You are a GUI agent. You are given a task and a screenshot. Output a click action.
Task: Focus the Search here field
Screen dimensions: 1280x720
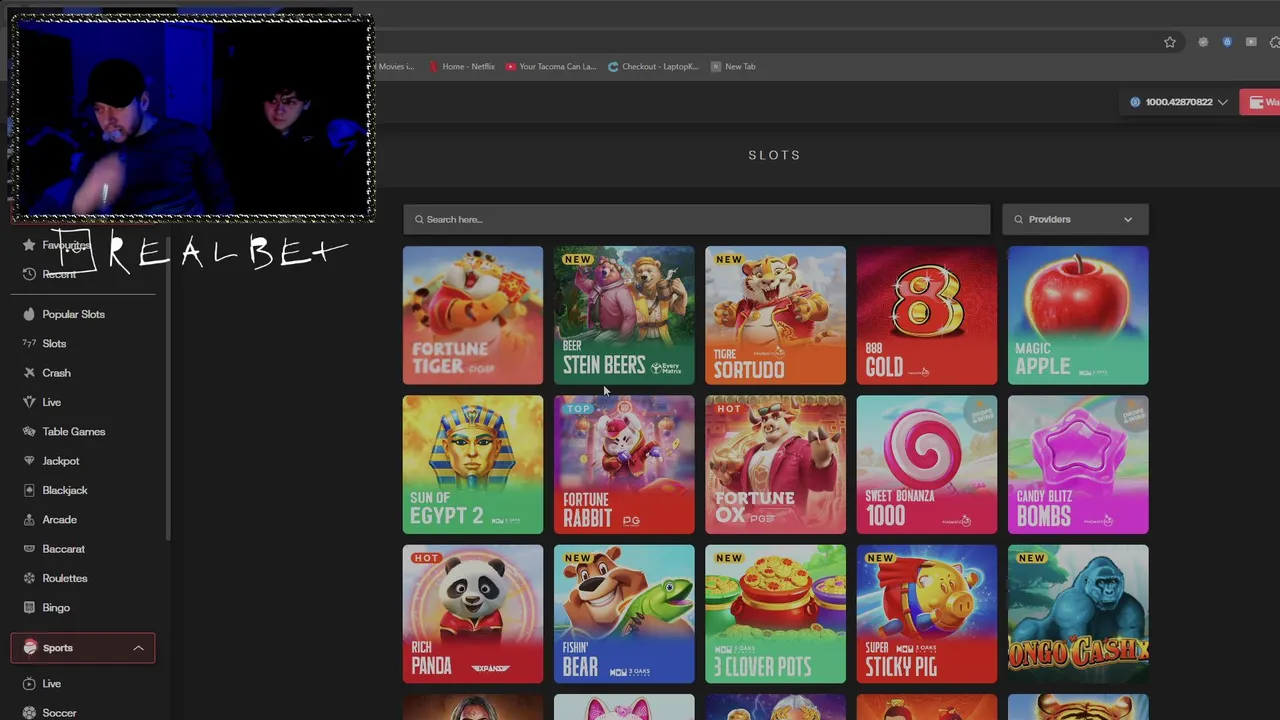coord(696,219)
